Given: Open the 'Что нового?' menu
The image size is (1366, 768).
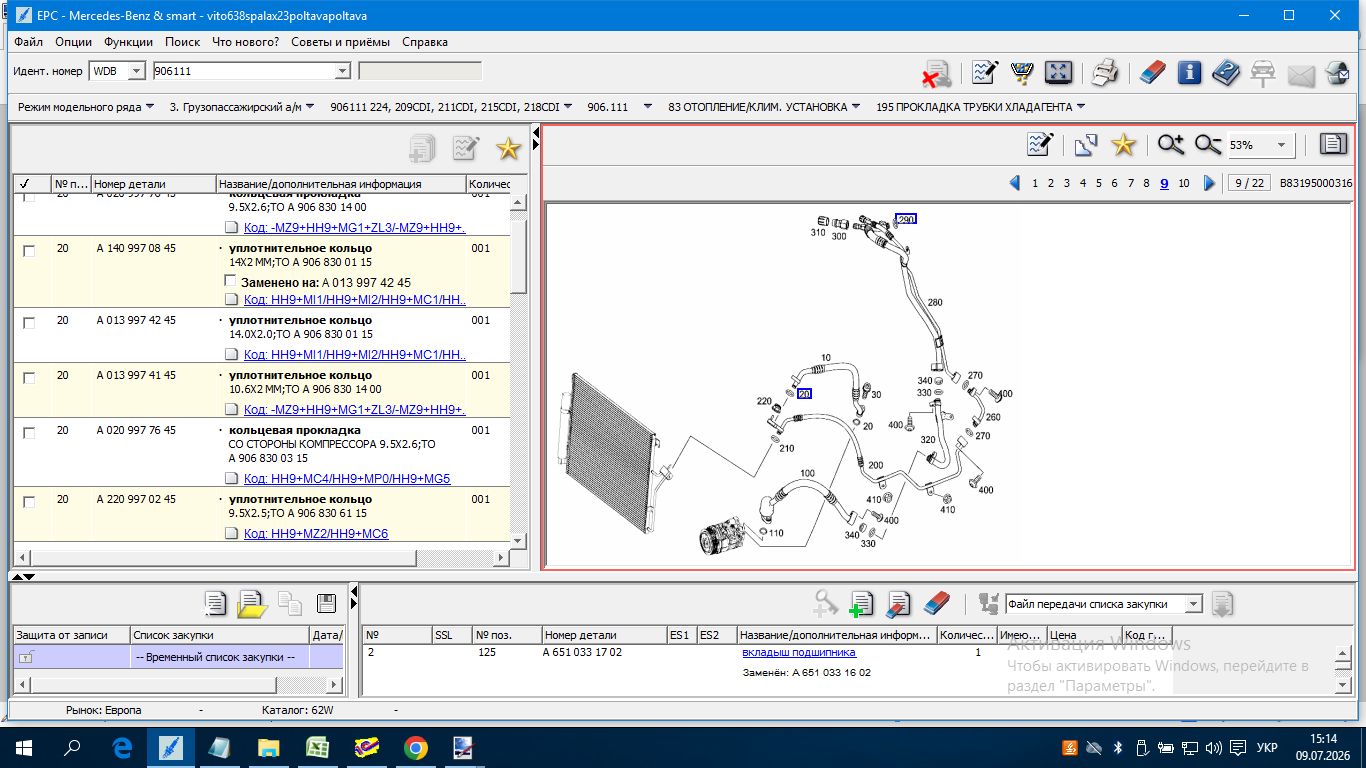Looking at the screenshot, I should (x=245, y=42).
